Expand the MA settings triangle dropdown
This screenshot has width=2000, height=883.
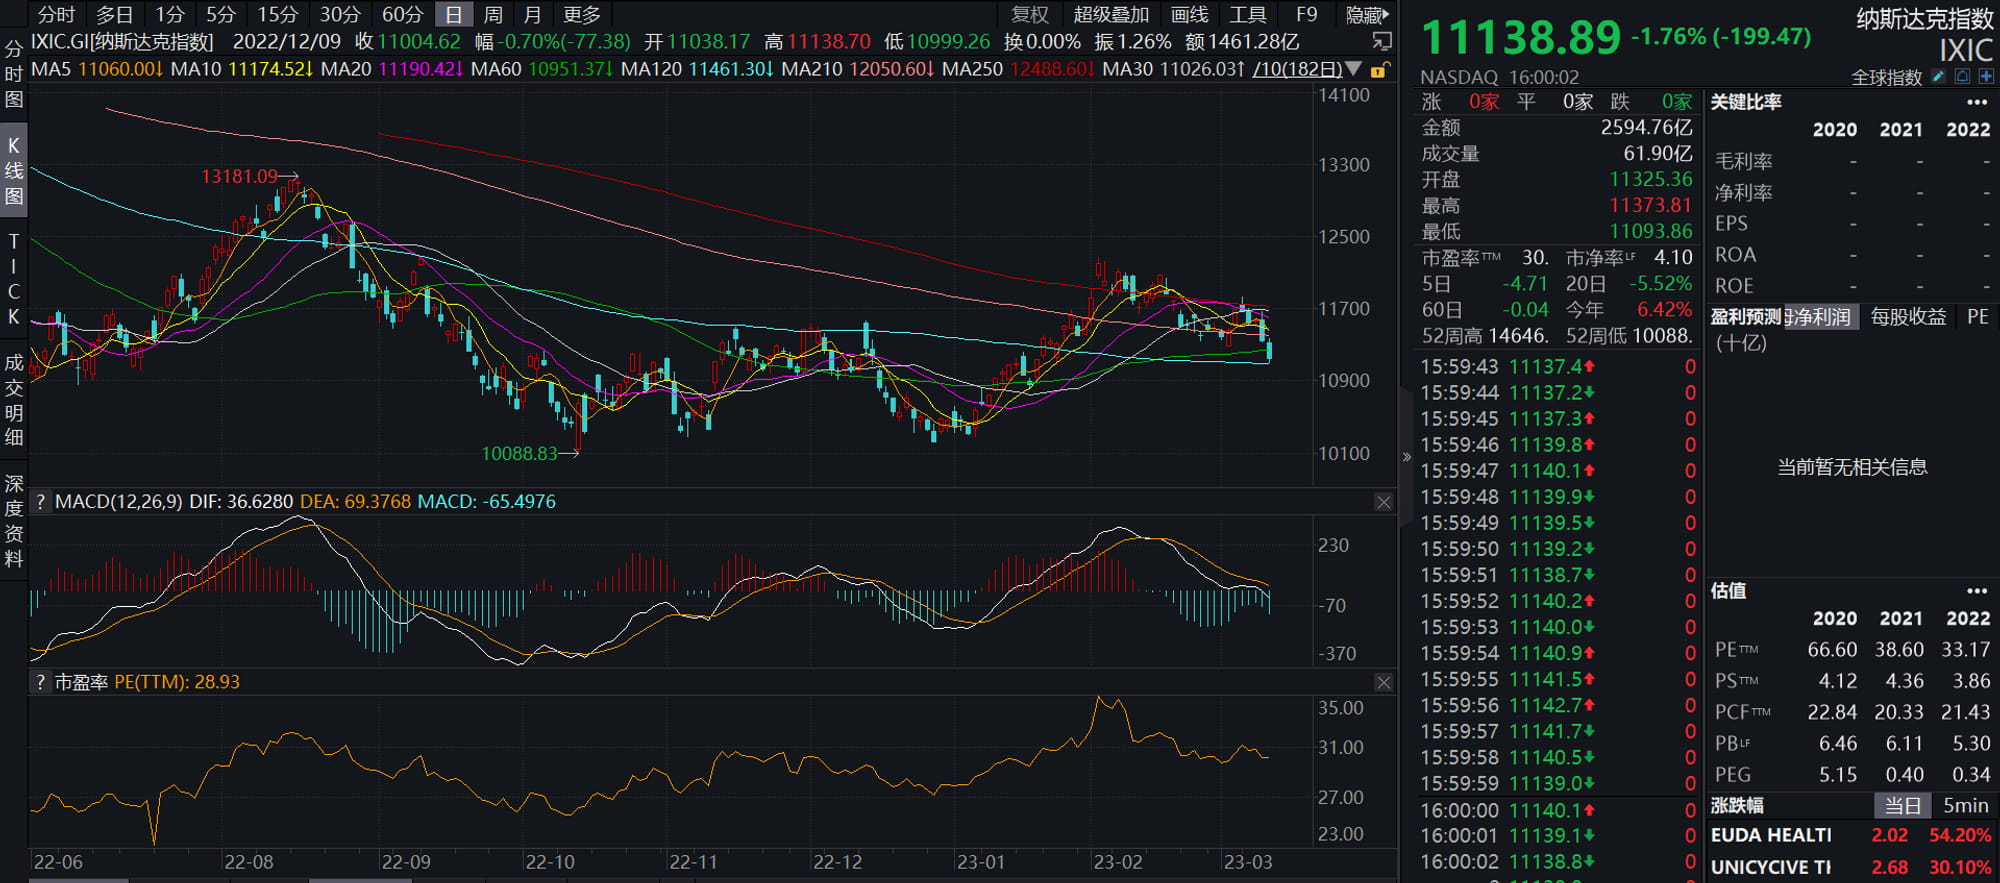pyautogui.click(x=1354, y=69)
